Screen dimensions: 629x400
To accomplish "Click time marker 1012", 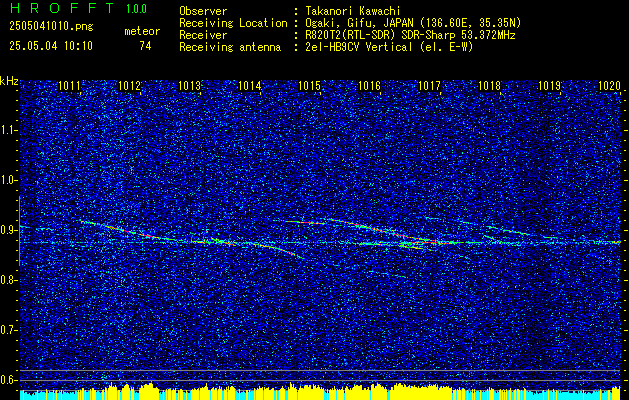I will click(129, 85).
